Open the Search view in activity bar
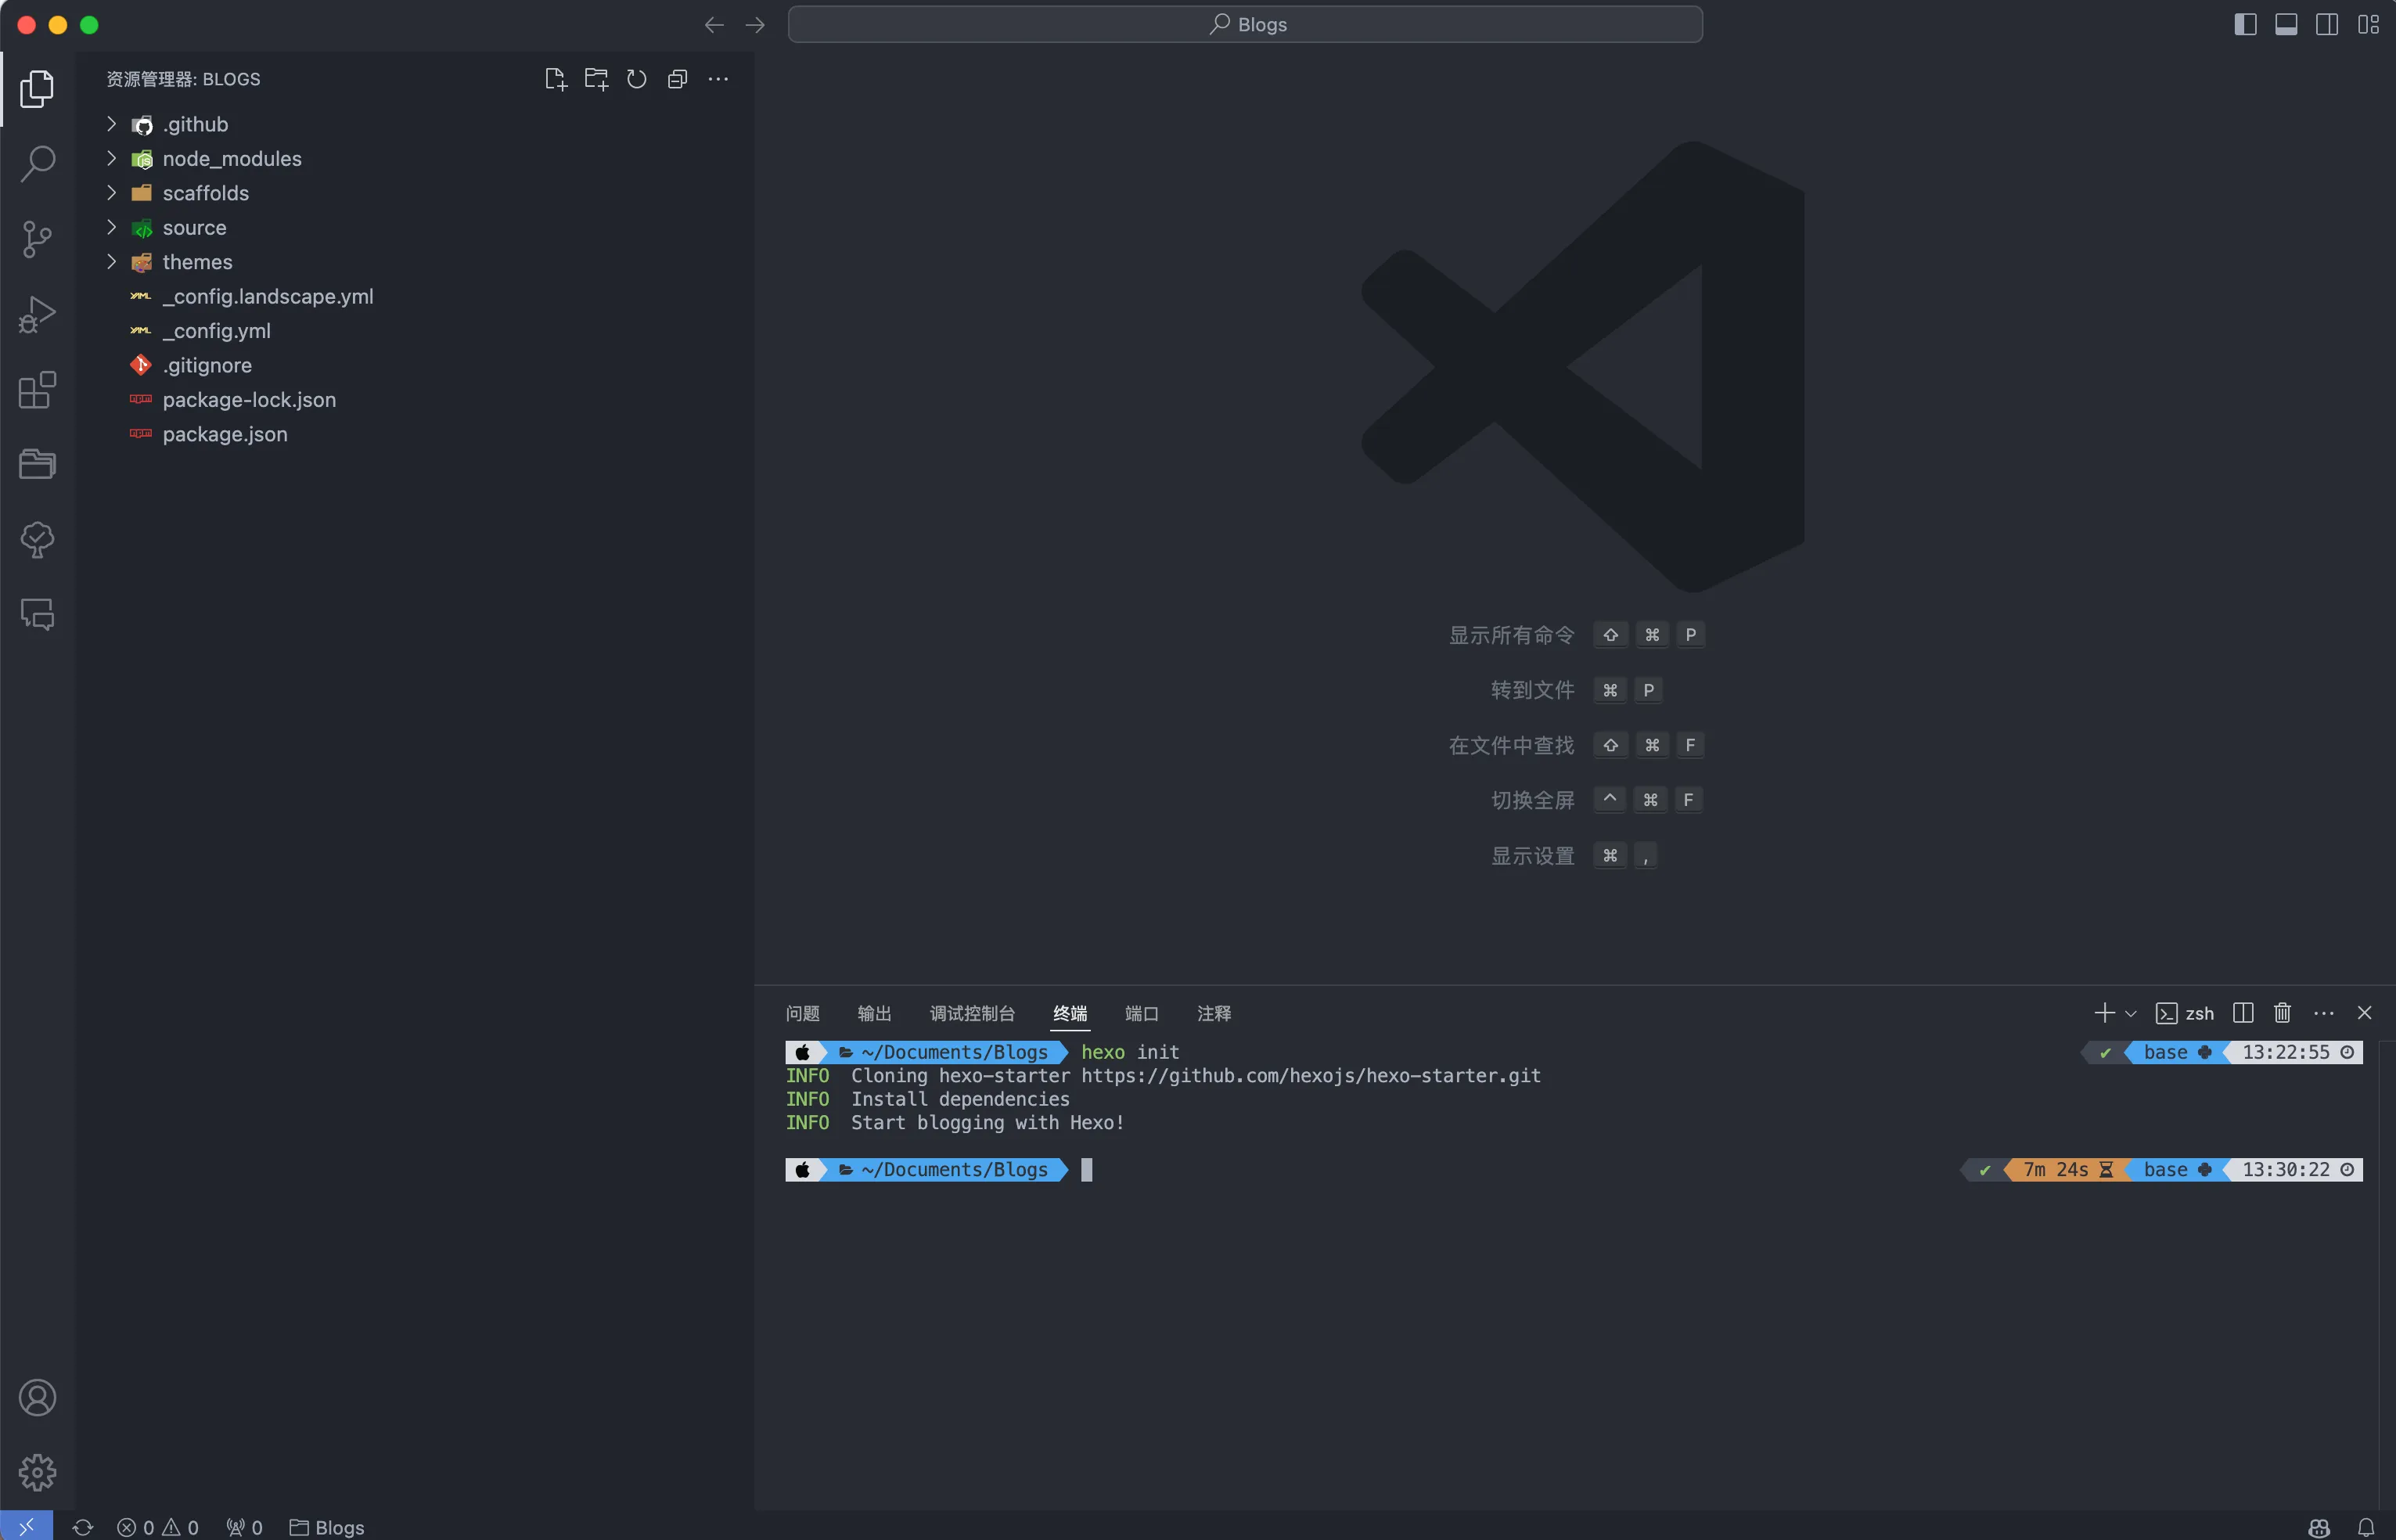 37,163
